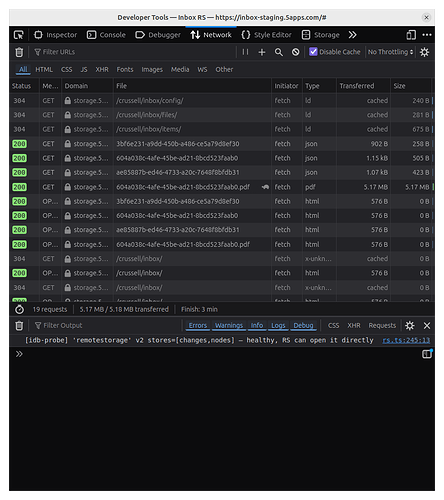
Task: Filter requests by Other
Action: pos(224,69)
